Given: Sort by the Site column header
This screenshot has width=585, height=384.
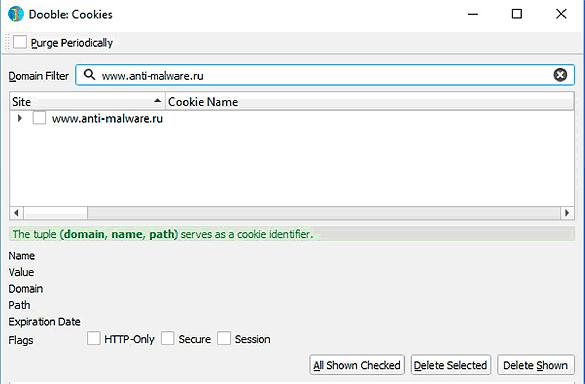Looking at the screenshot, I should coord(87,102).
